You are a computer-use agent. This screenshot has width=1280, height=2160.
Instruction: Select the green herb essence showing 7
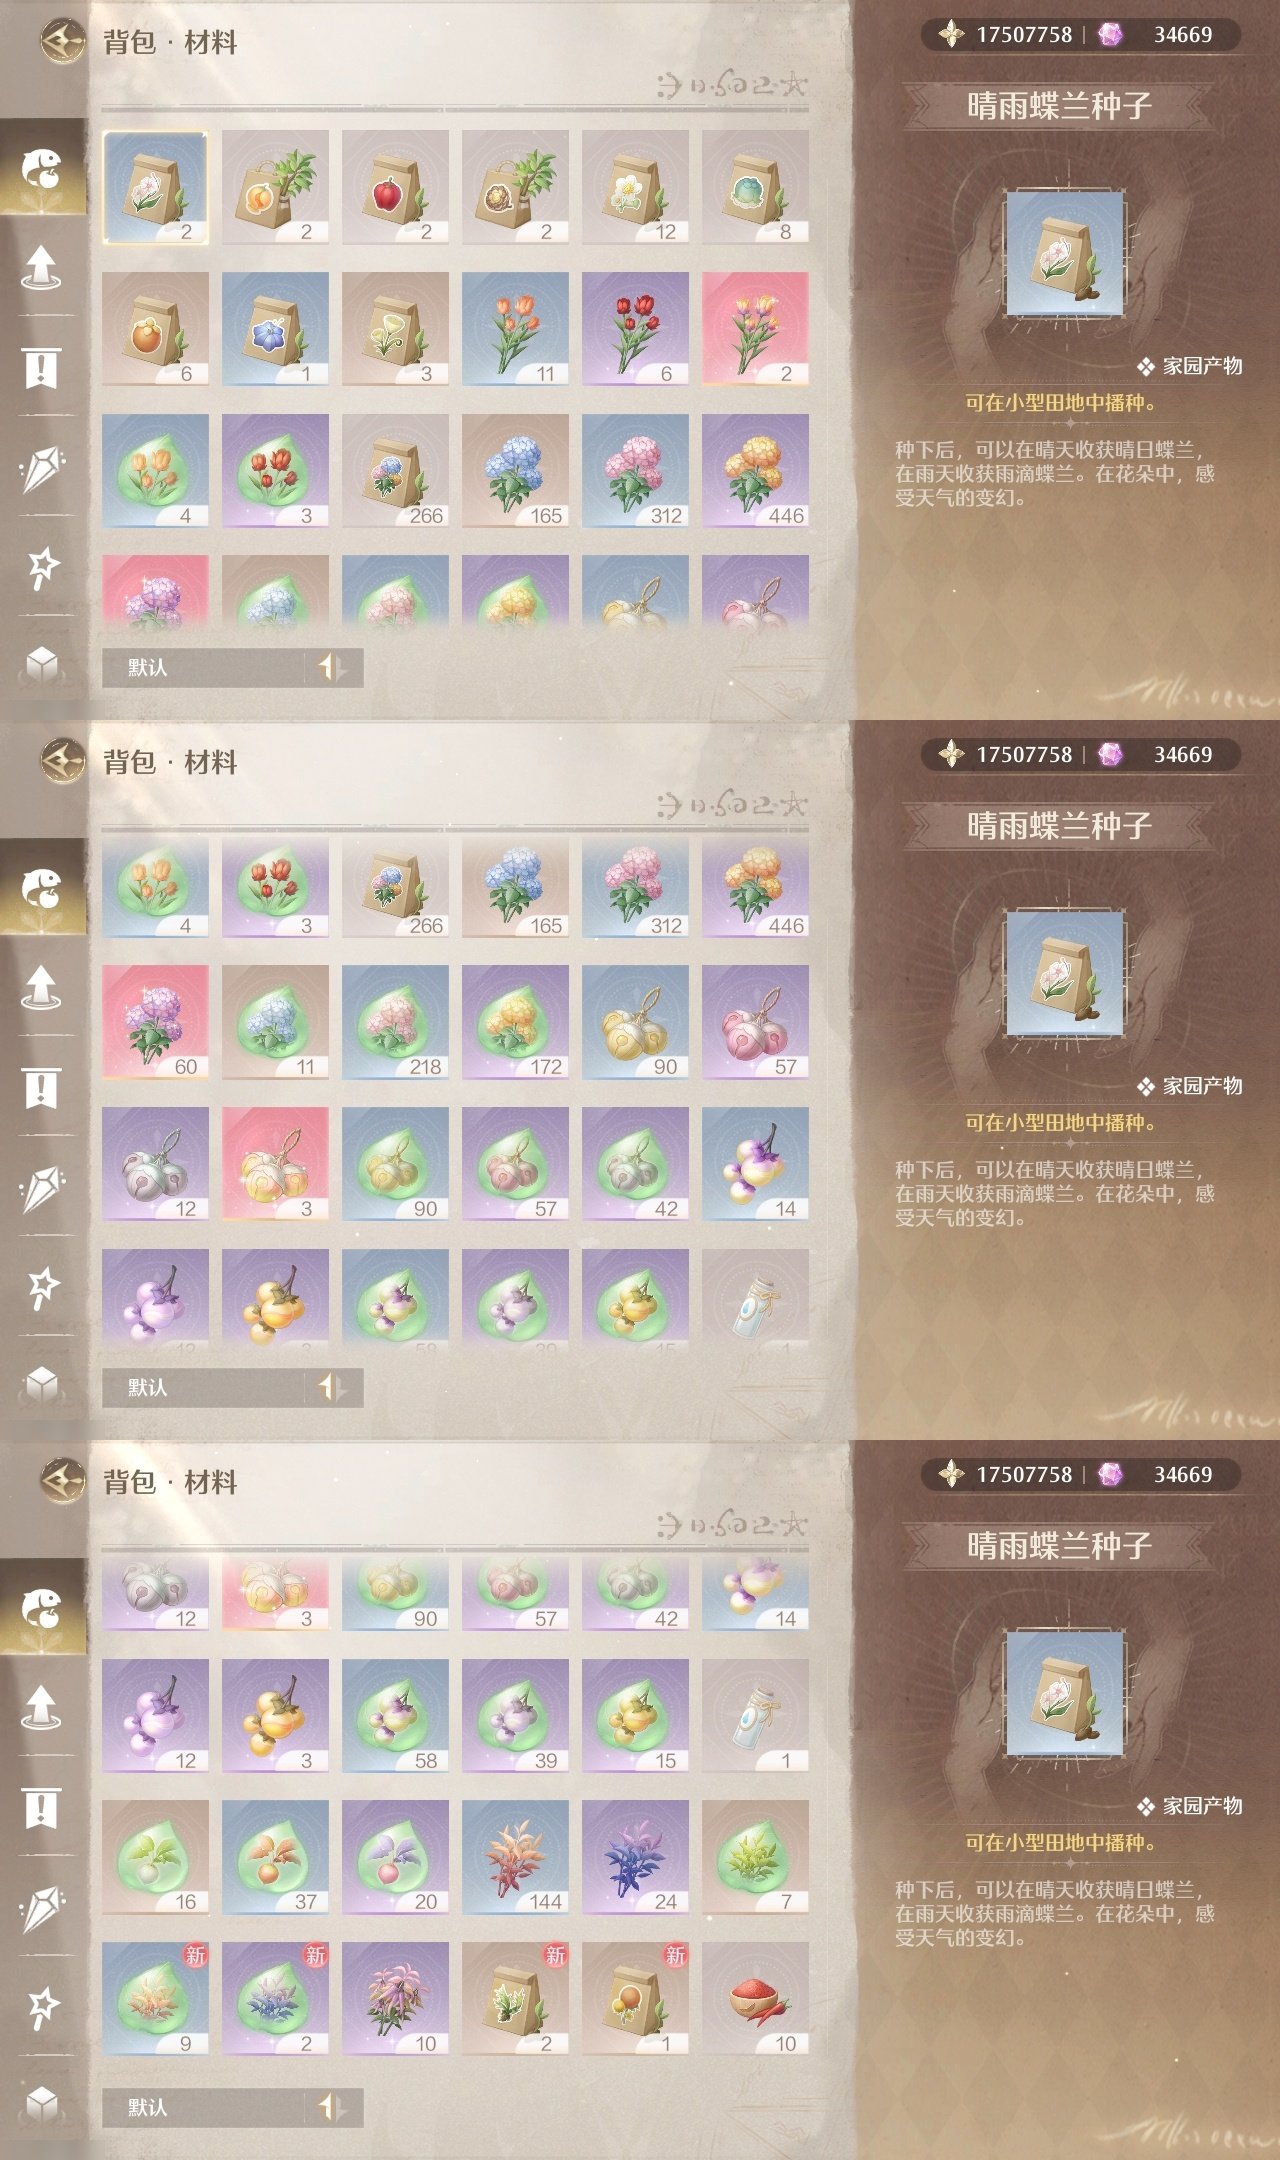[x=755, y=1857]
